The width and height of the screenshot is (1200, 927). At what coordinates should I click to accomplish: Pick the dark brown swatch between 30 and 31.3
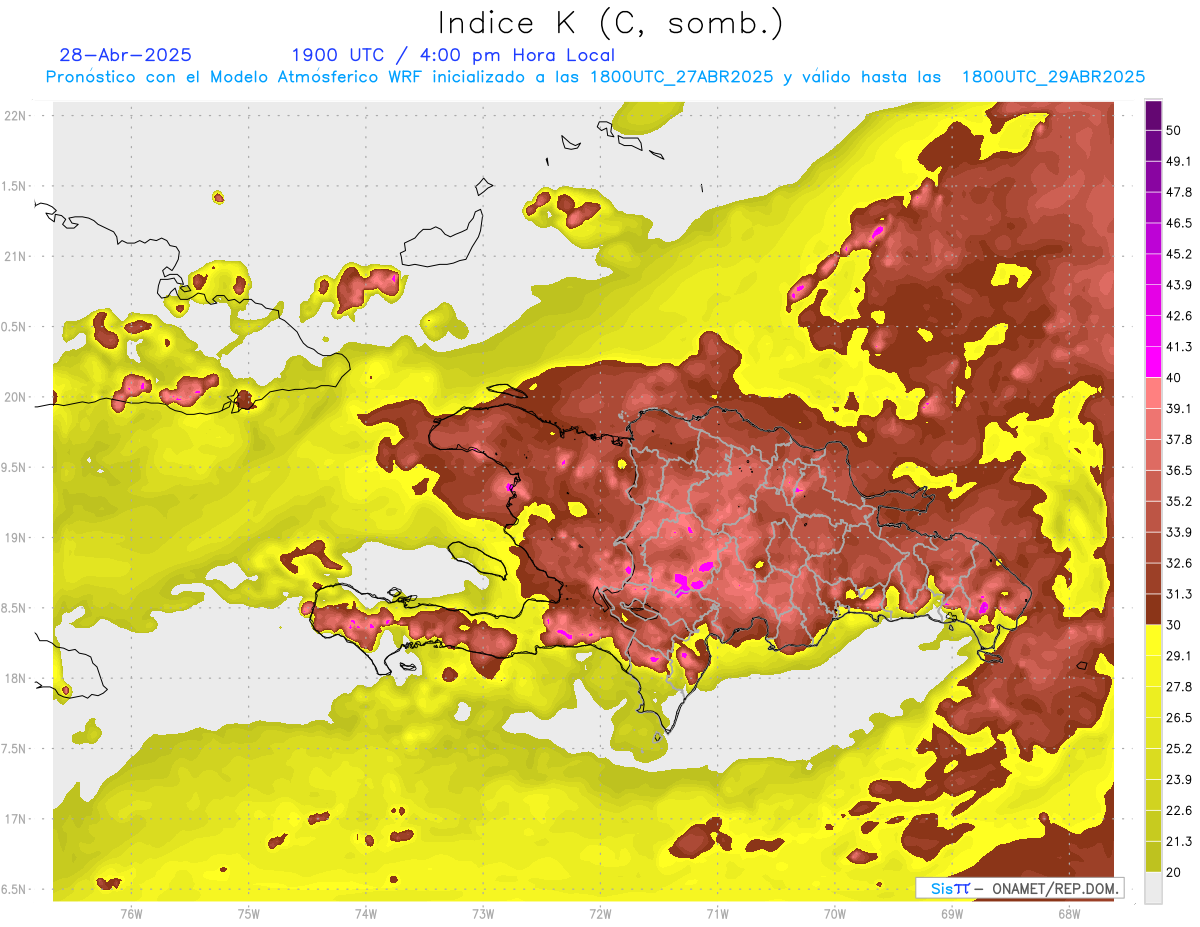(1153, 609)
